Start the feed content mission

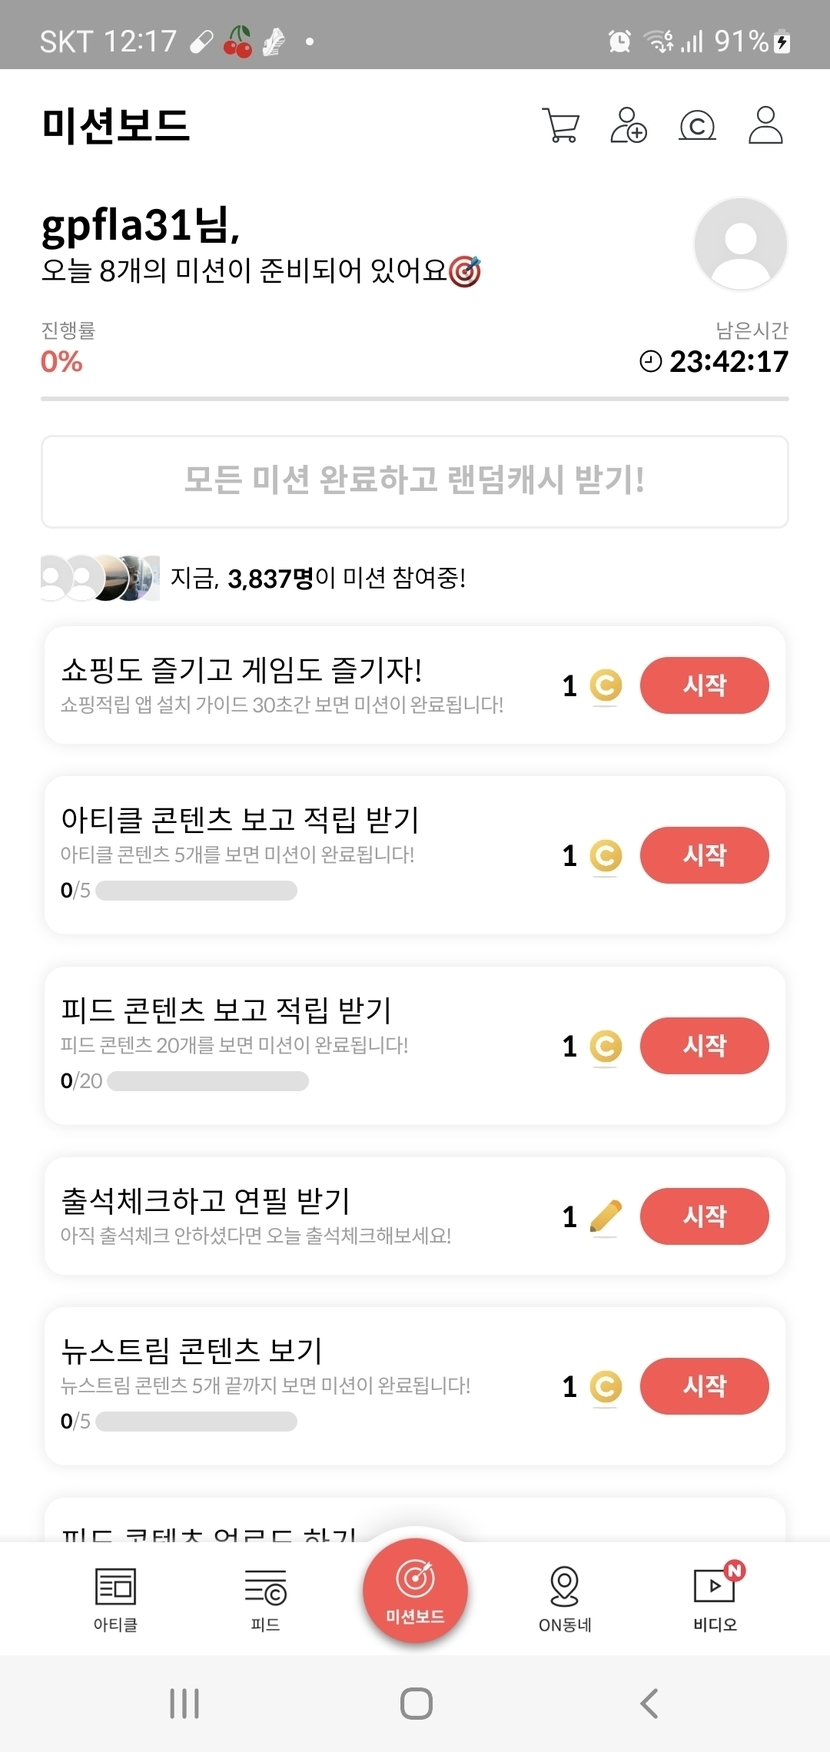[x=704, y=1046]
